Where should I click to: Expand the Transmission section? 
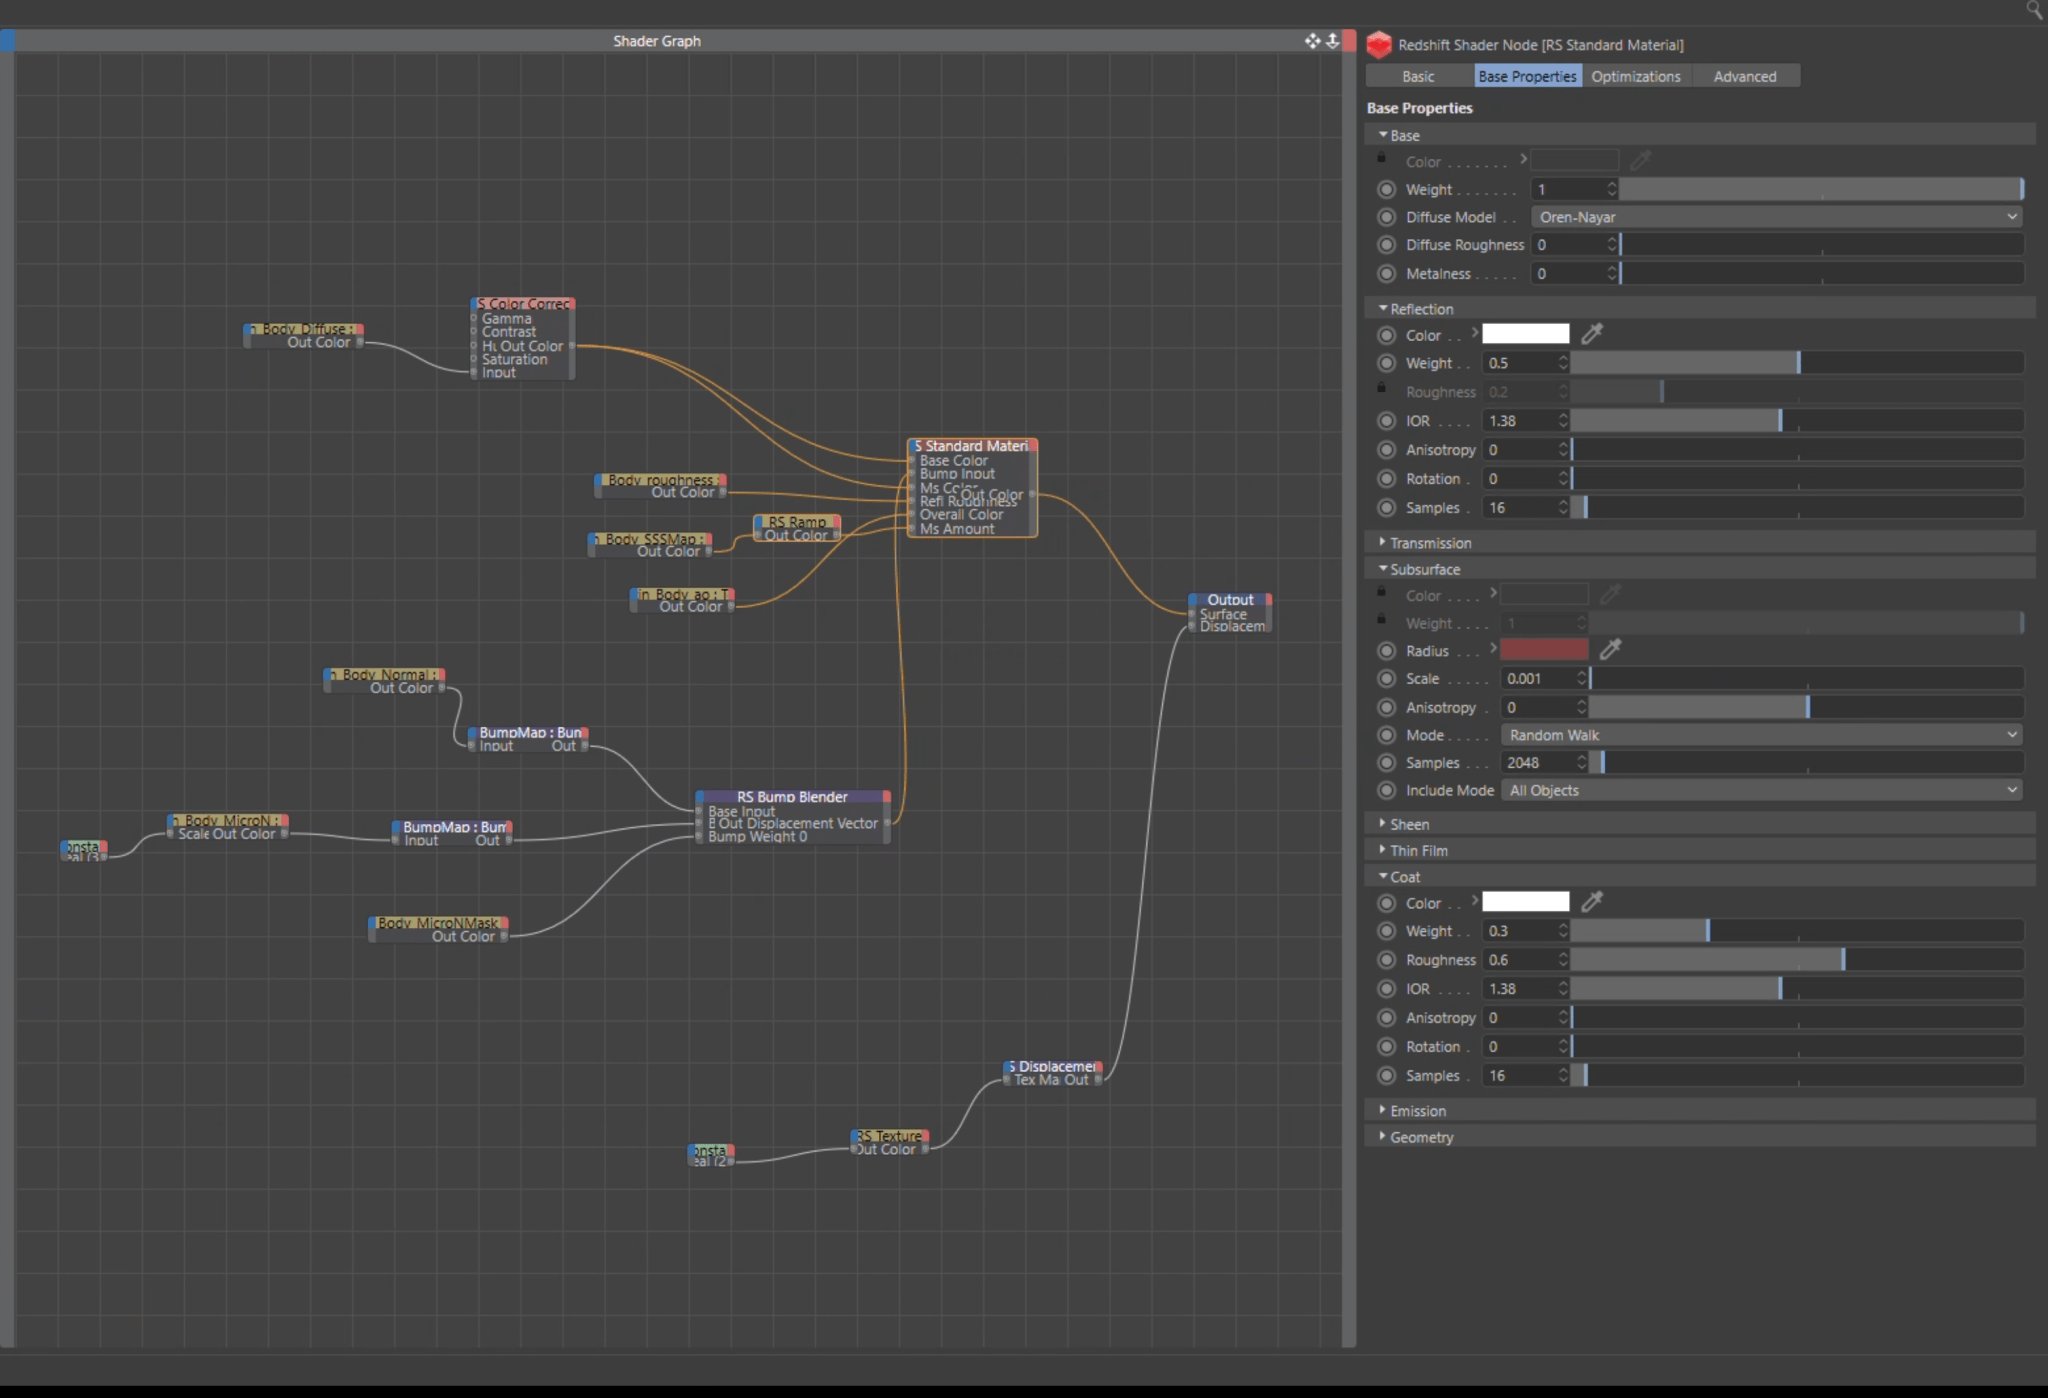coord(1430,543)
